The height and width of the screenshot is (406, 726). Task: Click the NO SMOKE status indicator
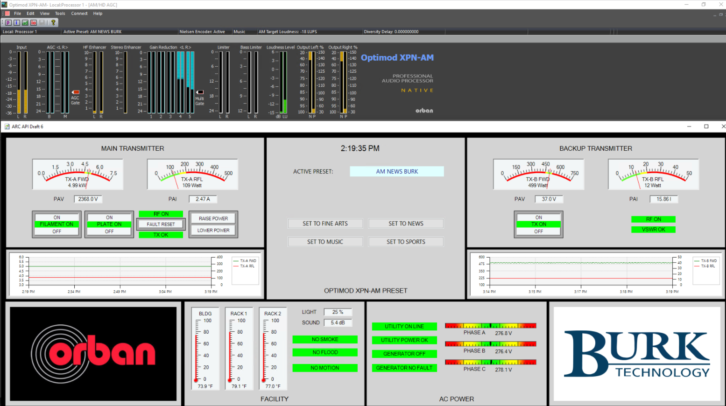click(x=325, y=339)
